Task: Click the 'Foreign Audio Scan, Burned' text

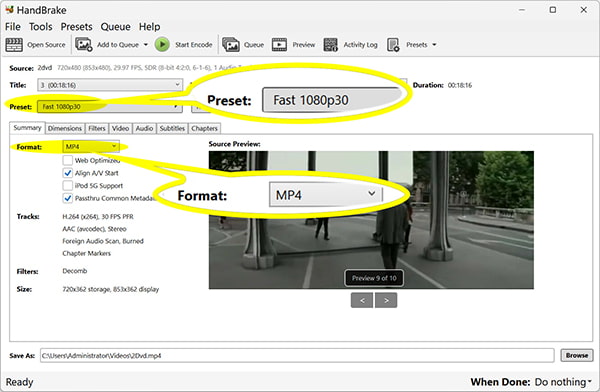Action: click(x=103, y=241)
